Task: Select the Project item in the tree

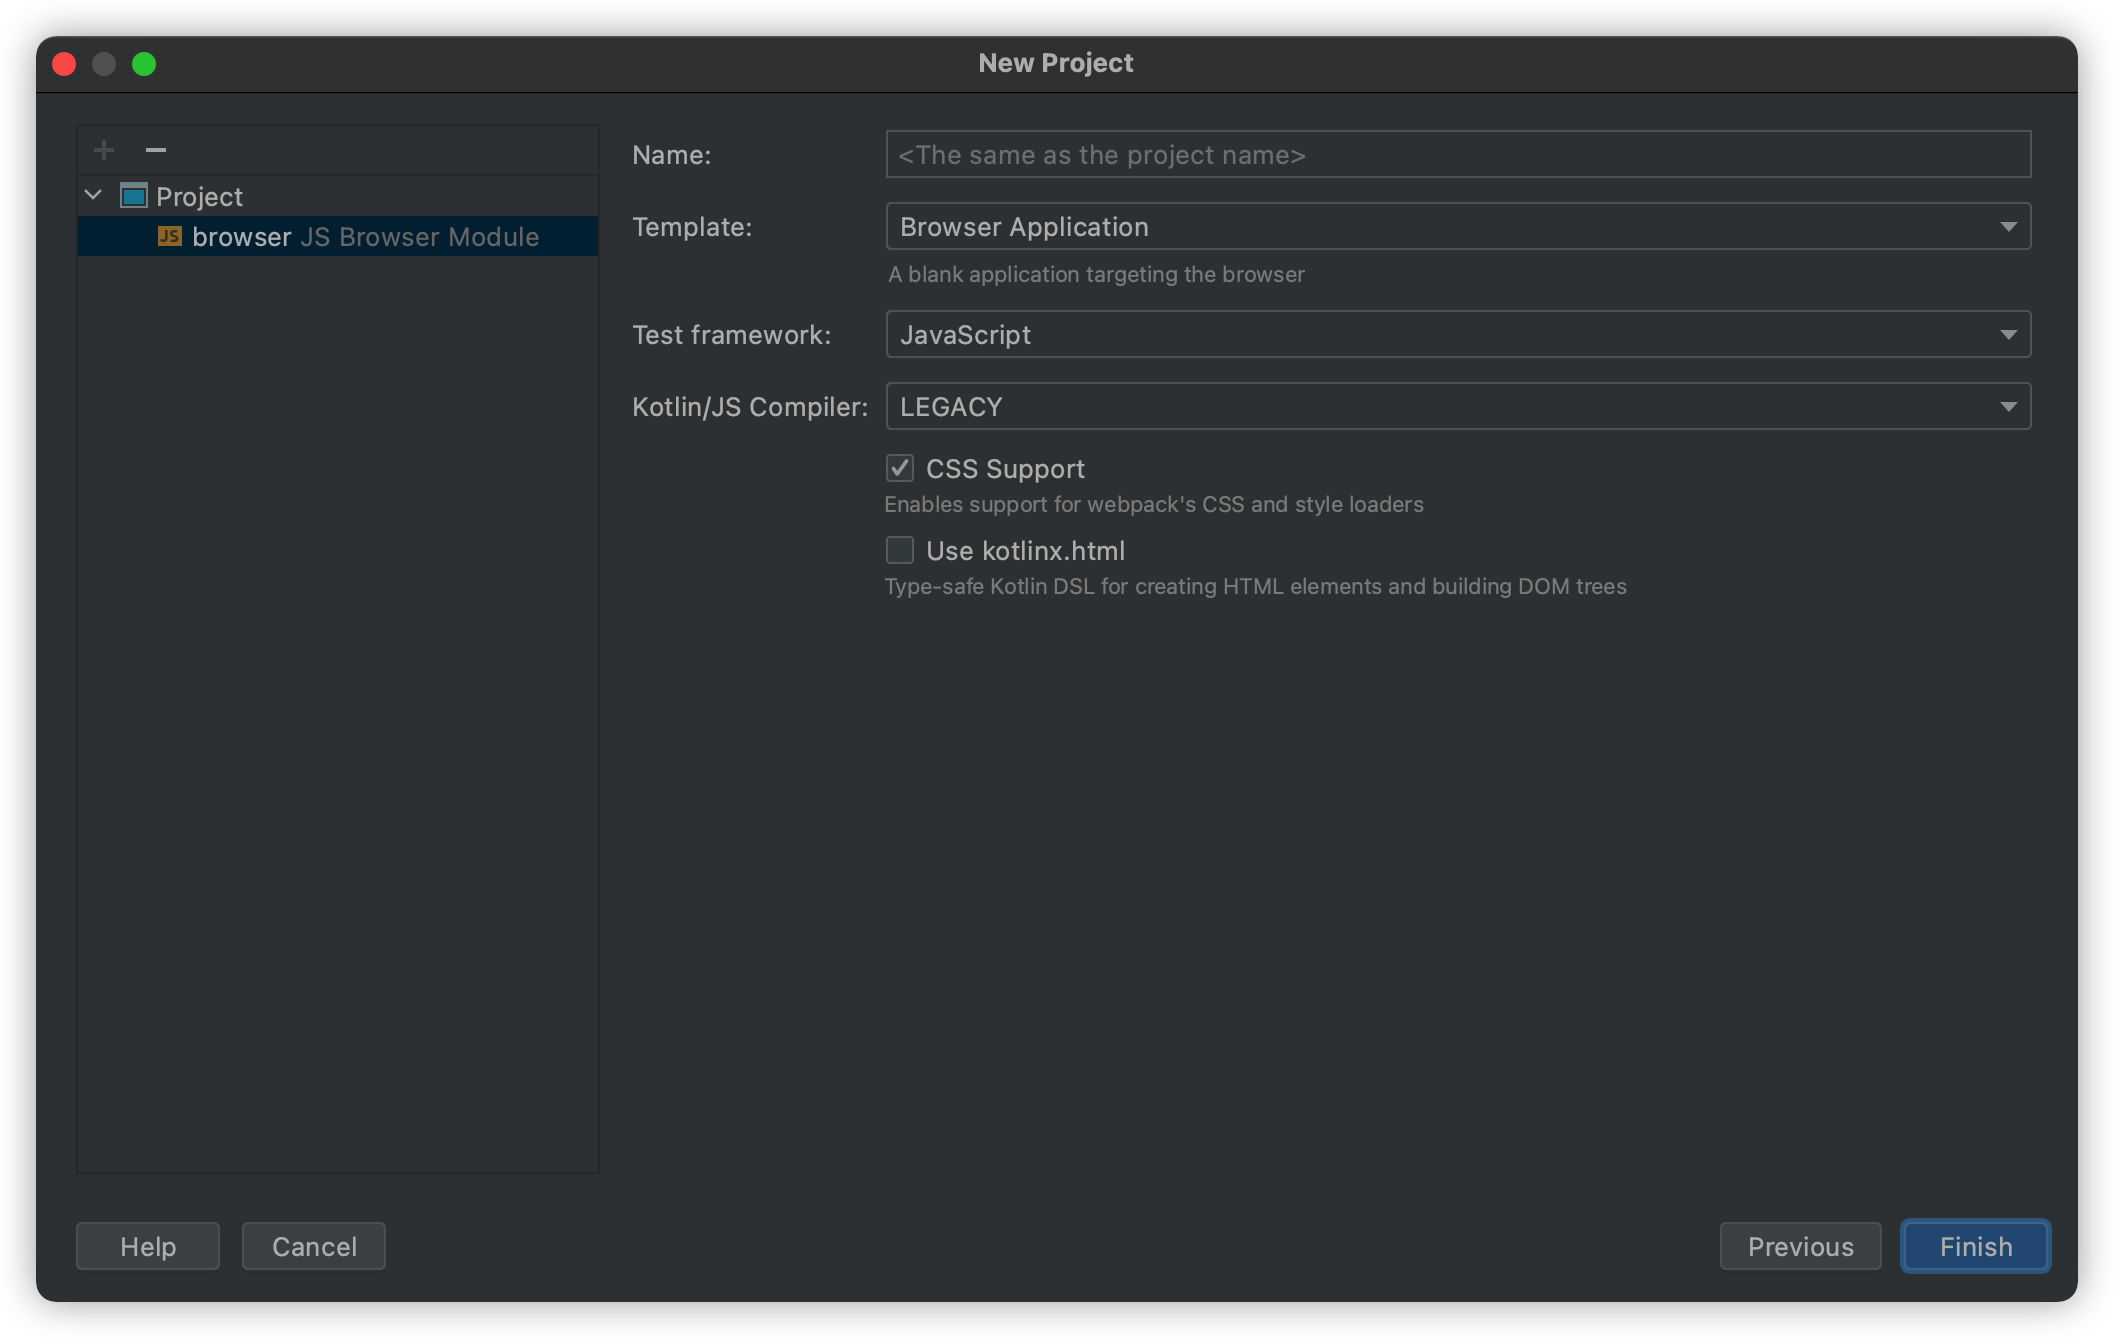Action: pyautogui.click(x=199, y=197)
